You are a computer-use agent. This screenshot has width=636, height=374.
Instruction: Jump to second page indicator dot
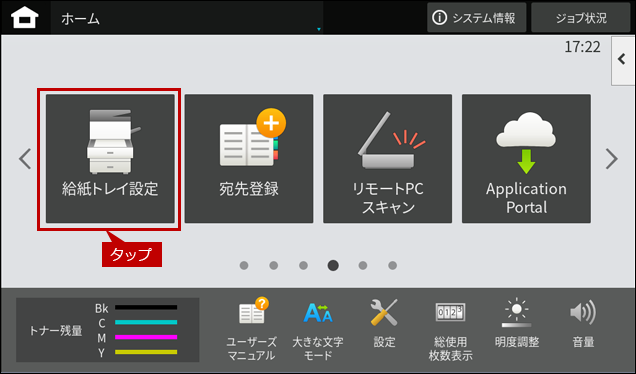click(274, 265)
